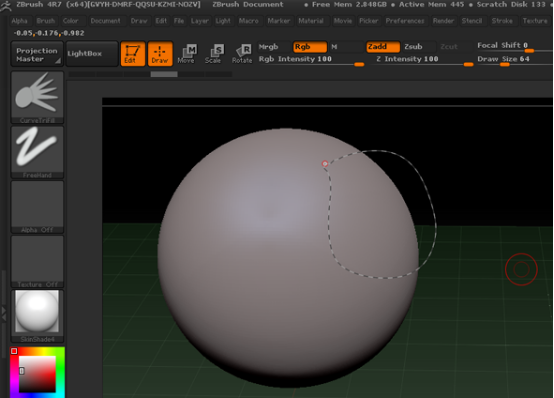This screenshot has width=554, height=398.
Task: Open the Marker menu
Action: click(279, 21)
